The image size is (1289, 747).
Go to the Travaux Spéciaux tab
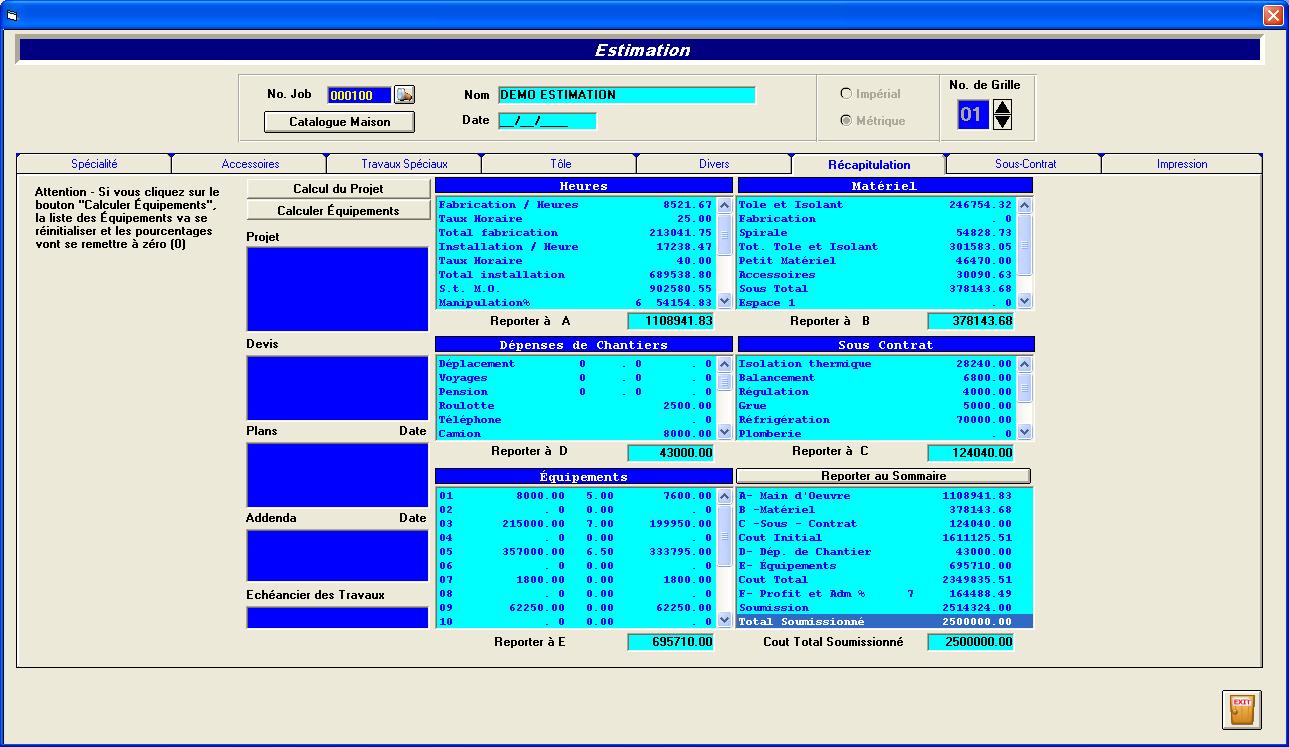[404, 164]
